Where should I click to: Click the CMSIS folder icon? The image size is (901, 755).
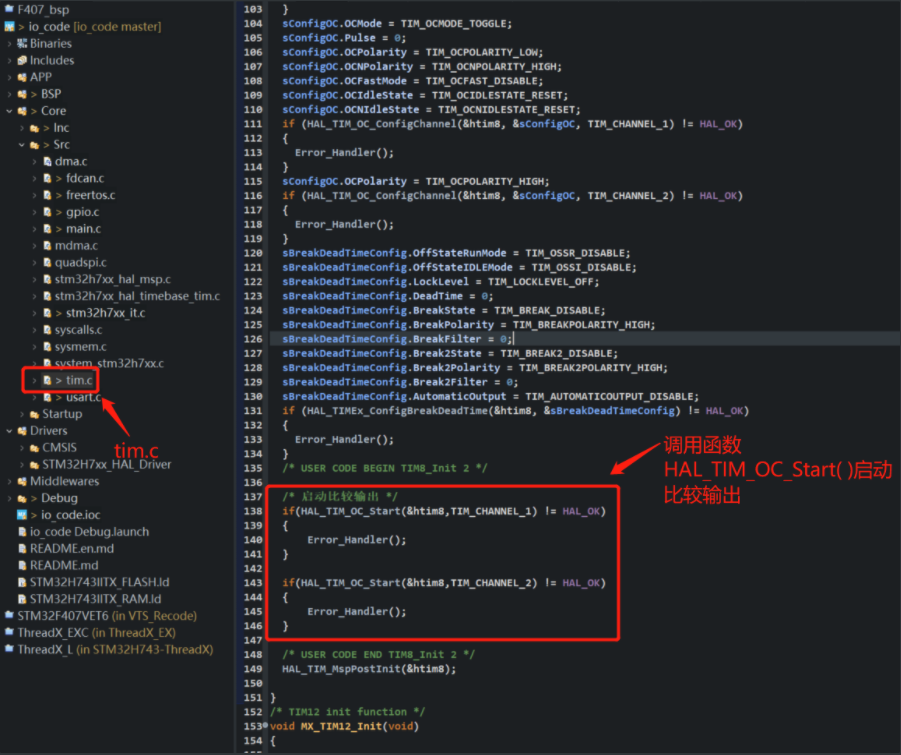34,448
